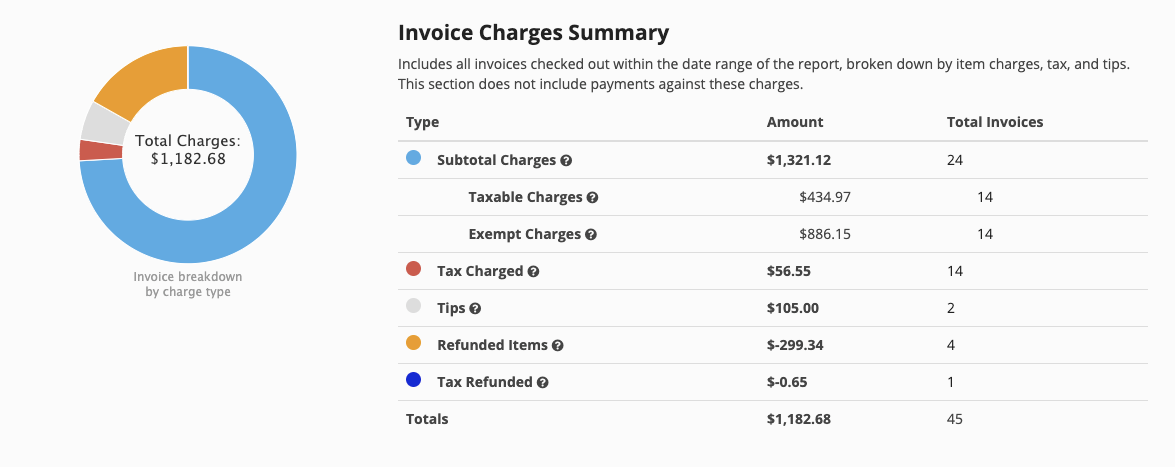Click the $1,321.12 subtotal amount
This screenshot has width=1175, height=467.
coord(799,160)
